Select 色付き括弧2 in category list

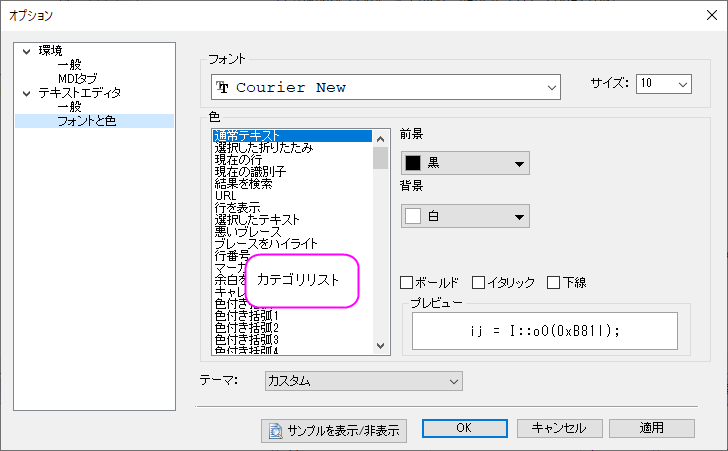point(292,328)
